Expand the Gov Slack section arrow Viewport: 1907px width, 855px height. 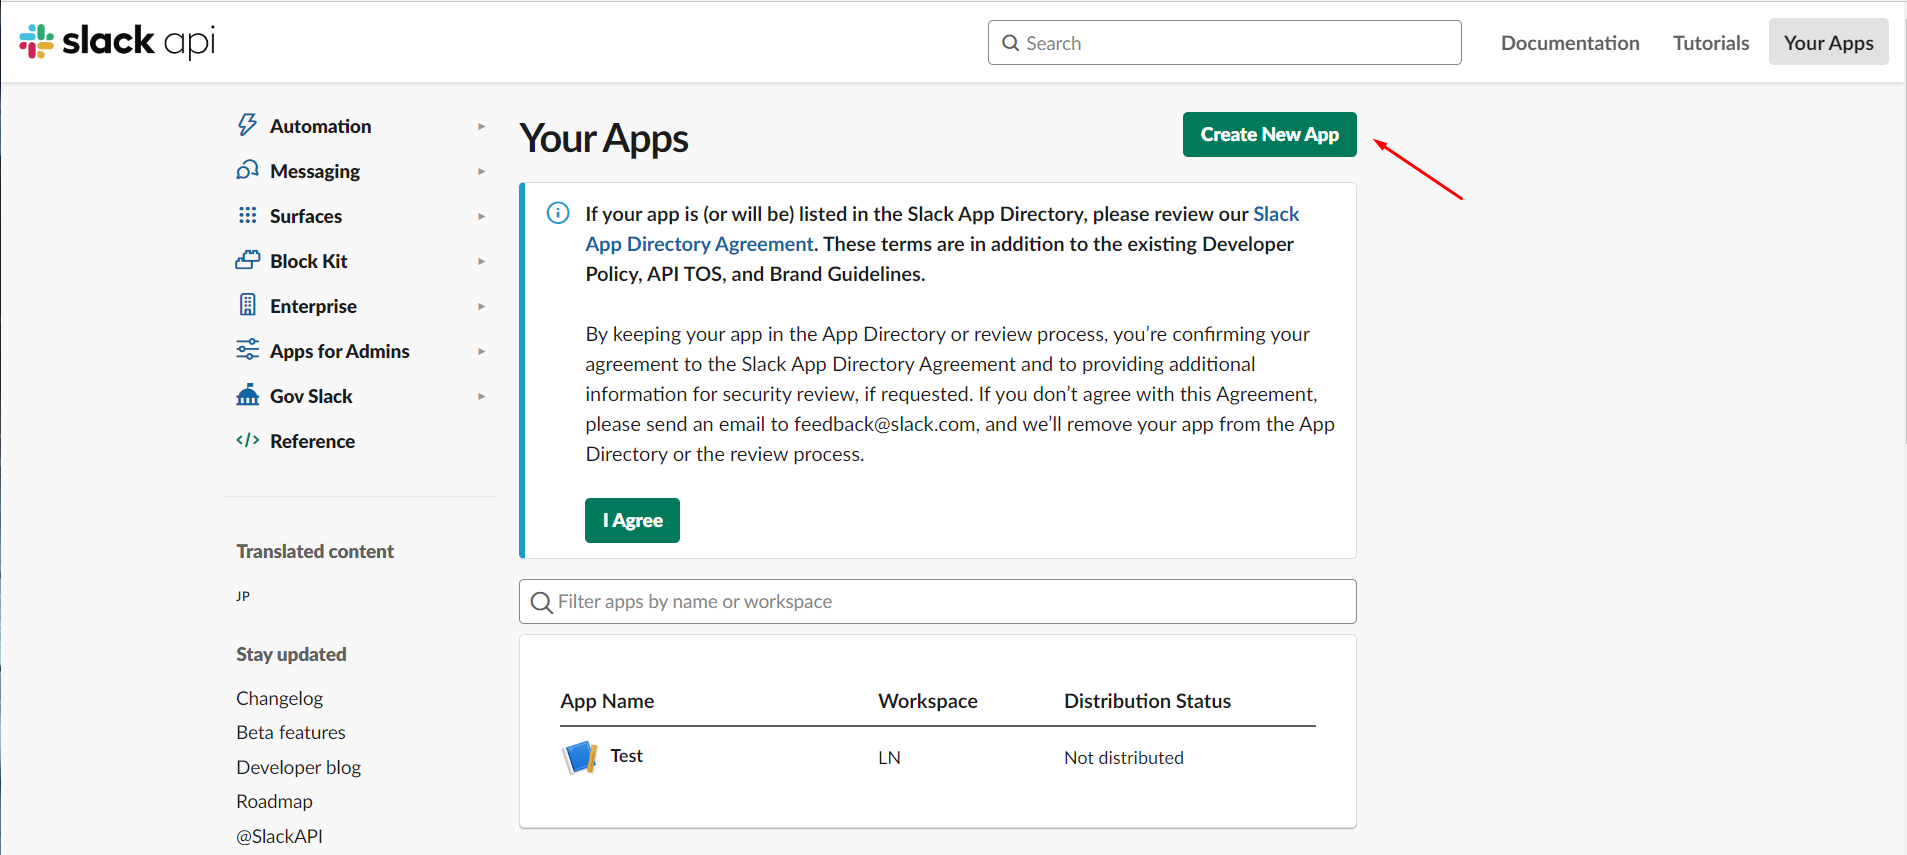481,396
